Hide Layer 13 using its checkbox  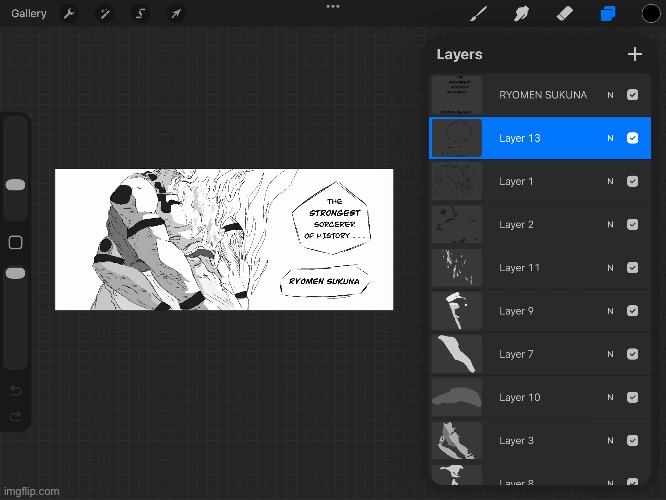[632, 138]
